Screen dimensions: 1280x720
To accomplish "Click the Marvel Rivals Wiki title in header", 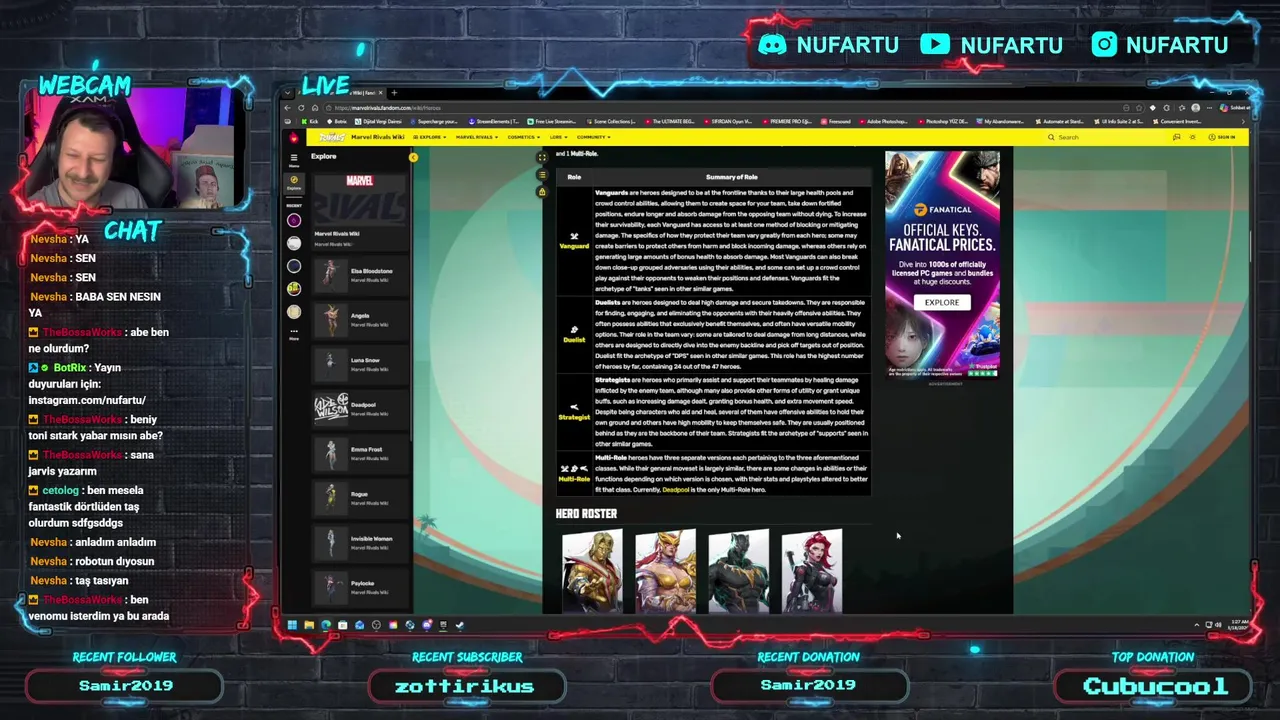I will (378, 137).
